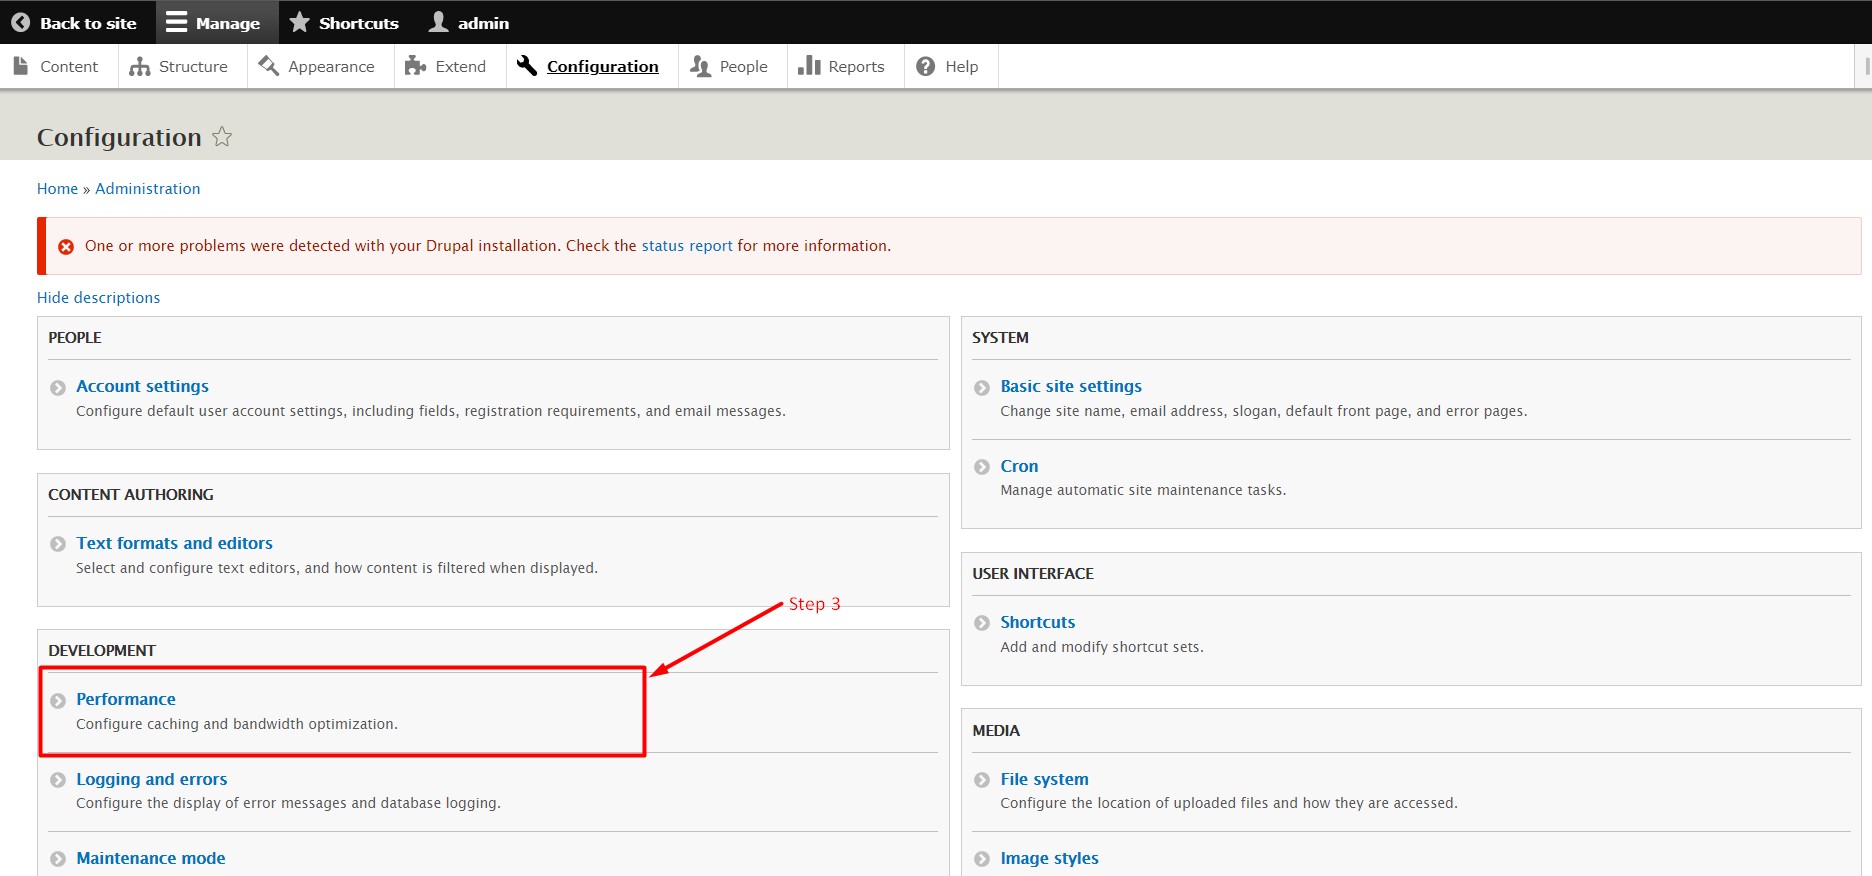
Task: Follow the status report link
Action: pos(687,246)
